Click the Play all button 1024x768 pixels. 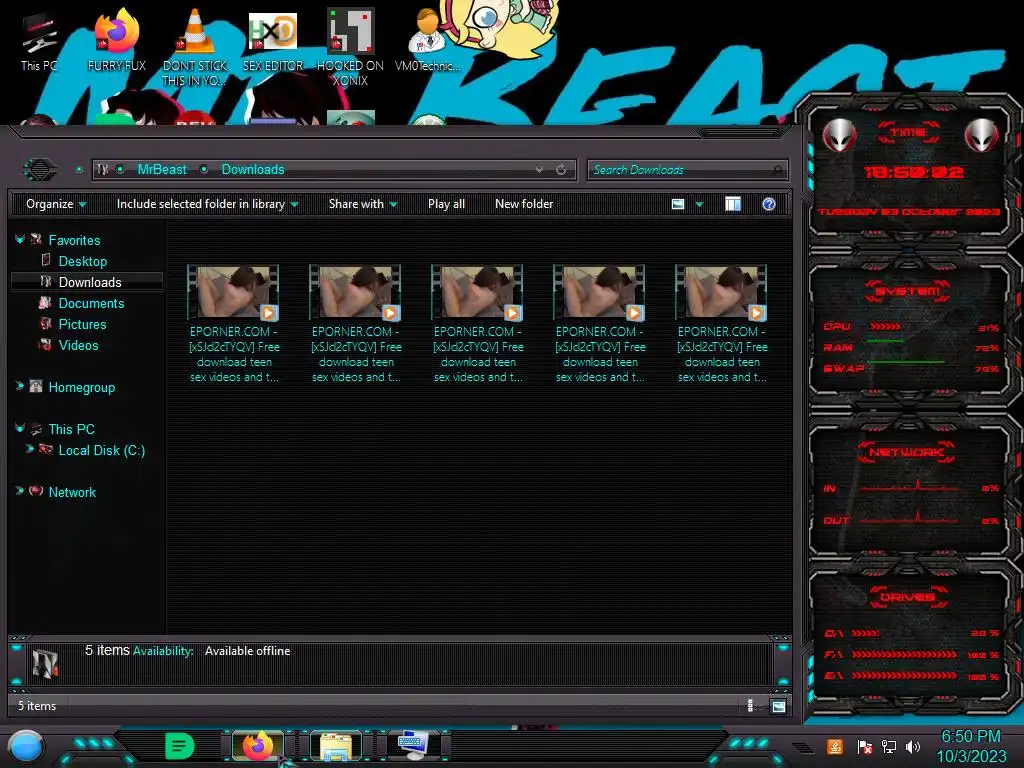click(446, 204)
